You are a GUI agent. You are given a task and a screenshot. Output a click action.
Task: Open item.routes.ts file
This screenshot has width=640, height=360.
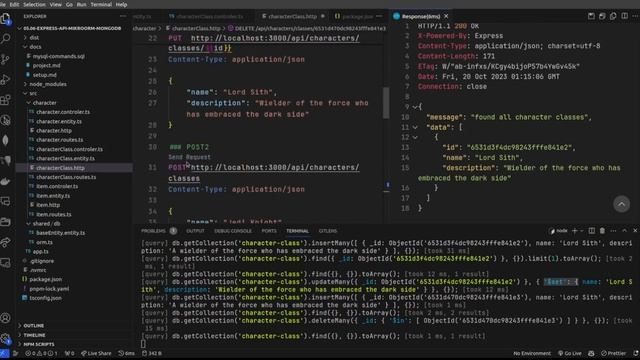[x=53, y=214]
